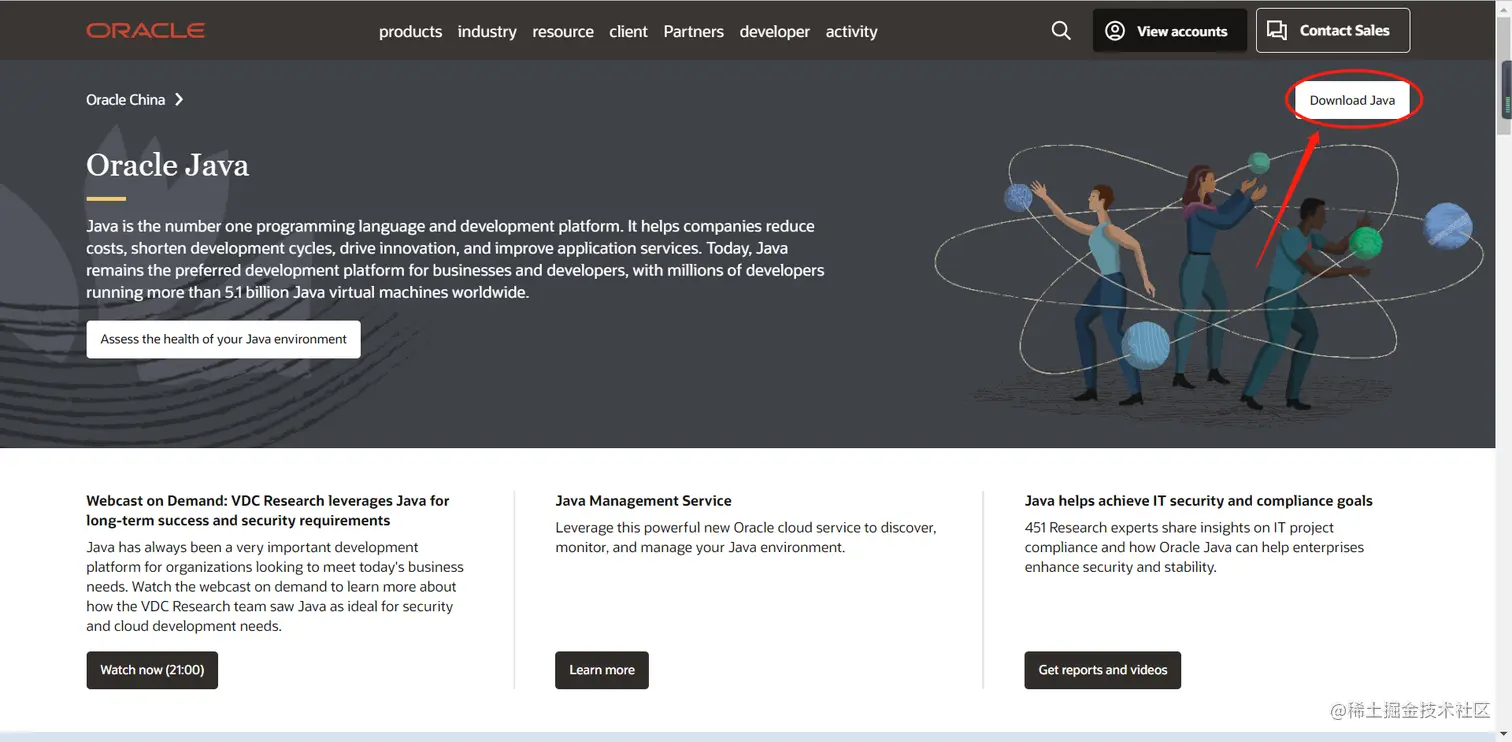Click the View accounts button
The image size is (1512, 742).
pyautogui.click(x=1170, y=31)
